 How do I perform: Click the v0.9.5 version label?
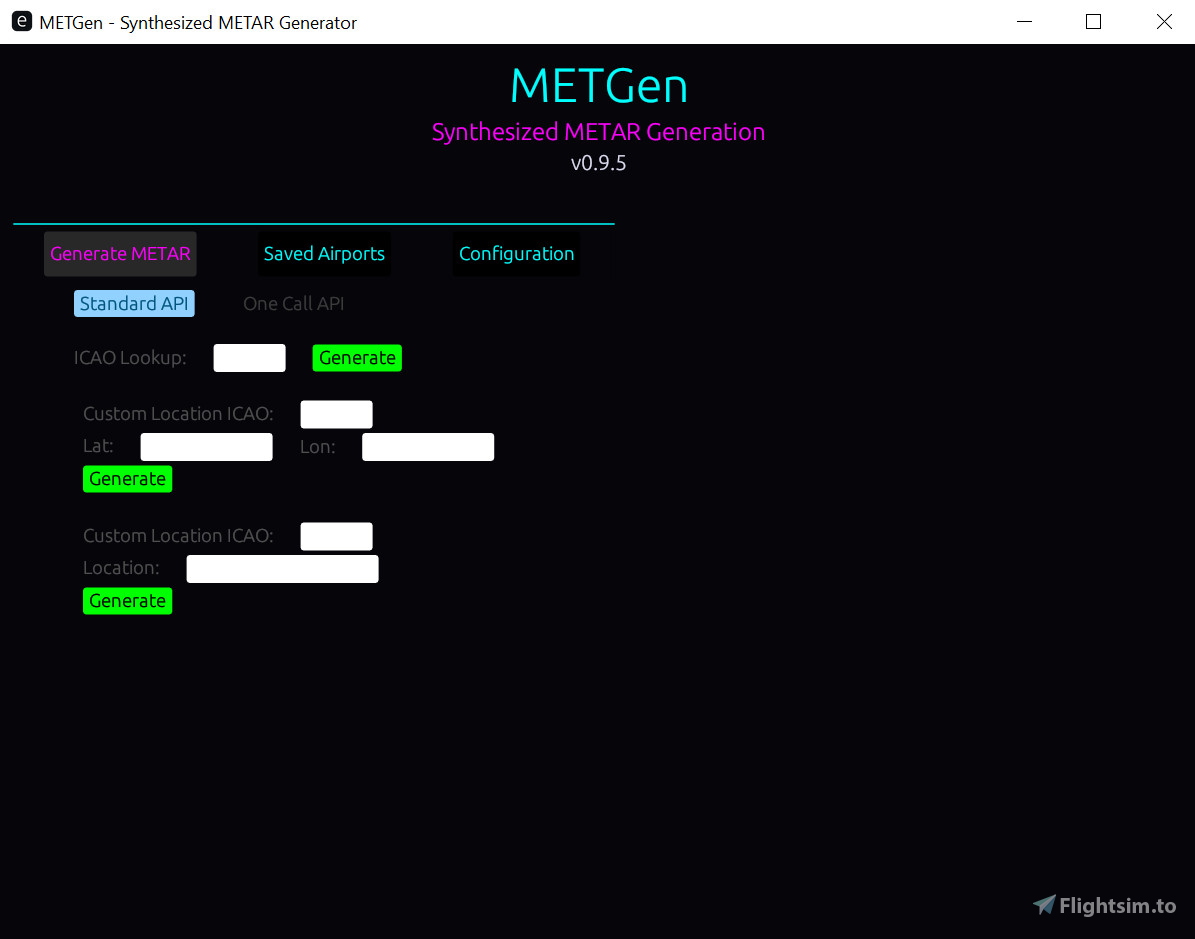[x=598, y=163]
